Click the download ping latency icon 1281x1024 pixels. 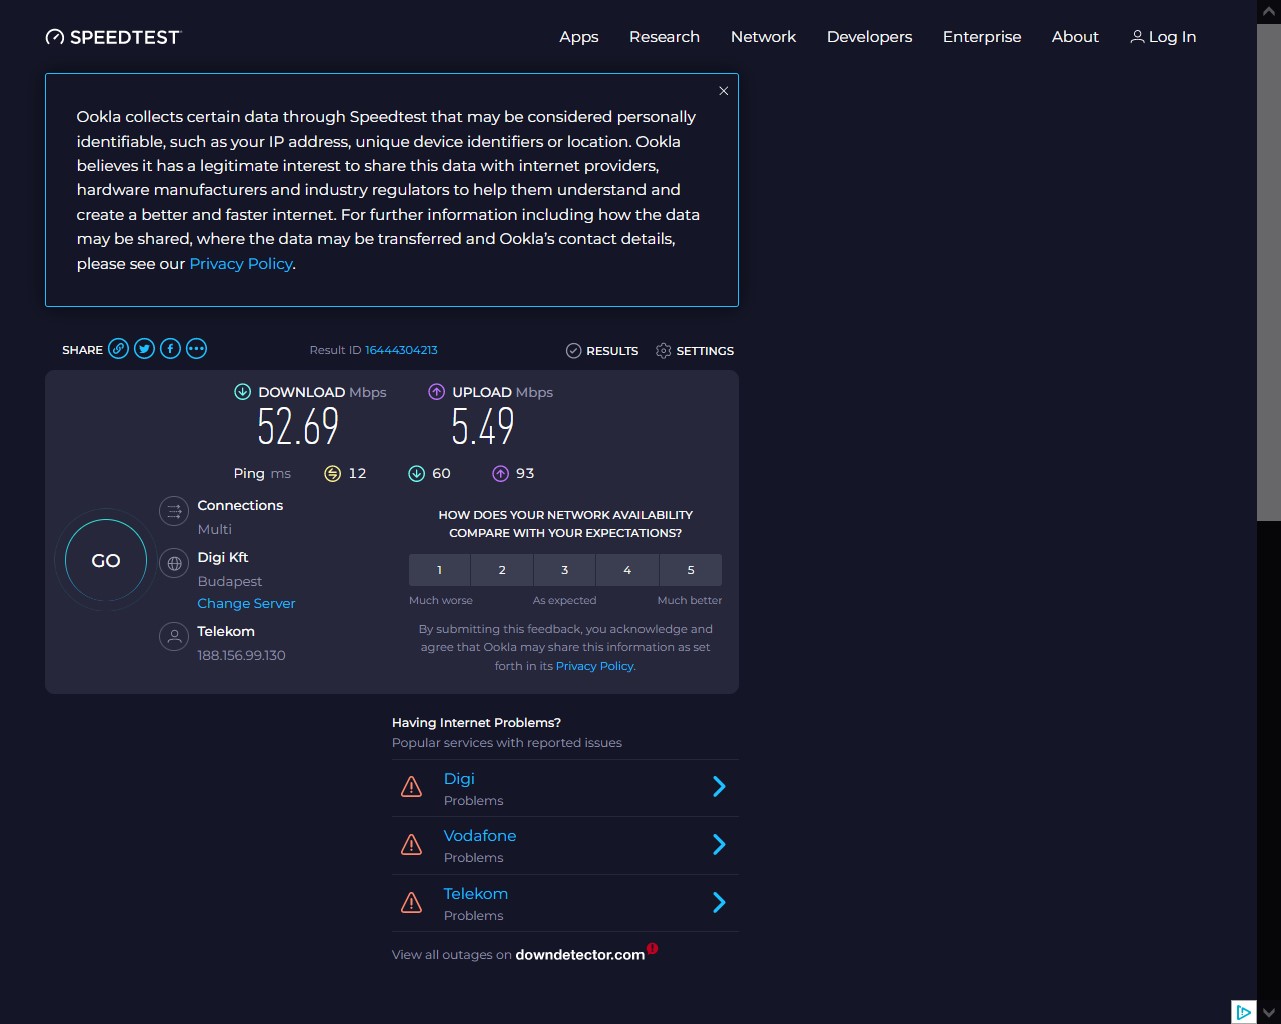(x=416, y=474)
